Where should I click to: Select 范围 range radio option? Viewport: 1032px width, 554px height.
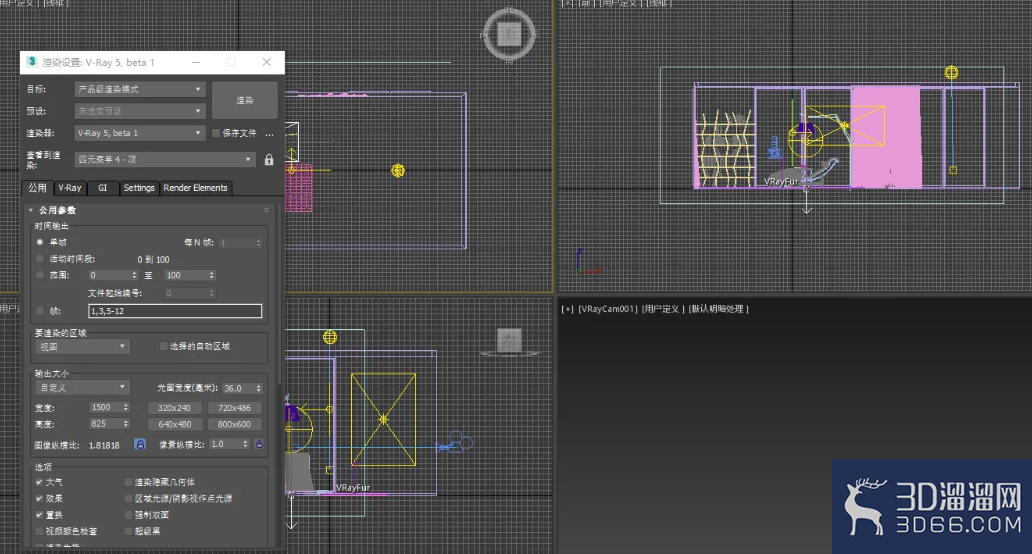(40, 275)
